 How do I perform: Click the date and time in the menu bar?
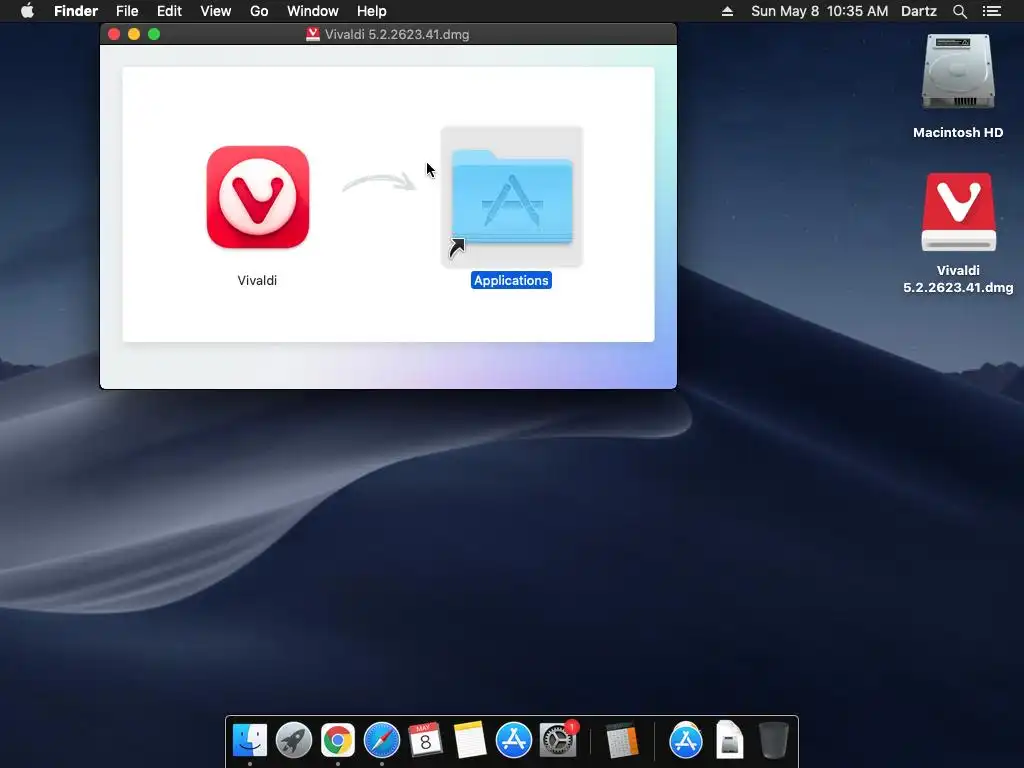pyautogui.click(x=820, y=11)
